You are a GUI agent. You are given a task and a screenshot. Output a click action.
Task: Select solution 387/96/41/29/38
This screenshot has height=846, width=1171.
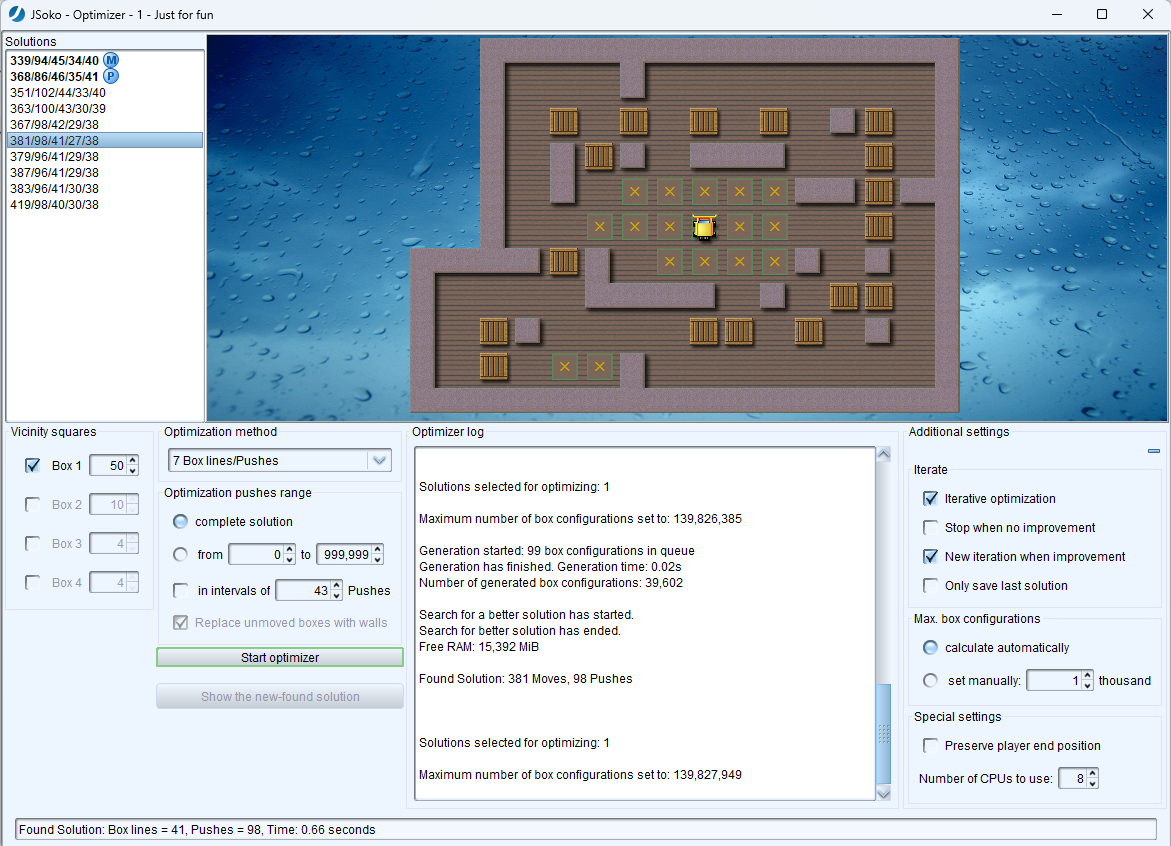[105, 172]
